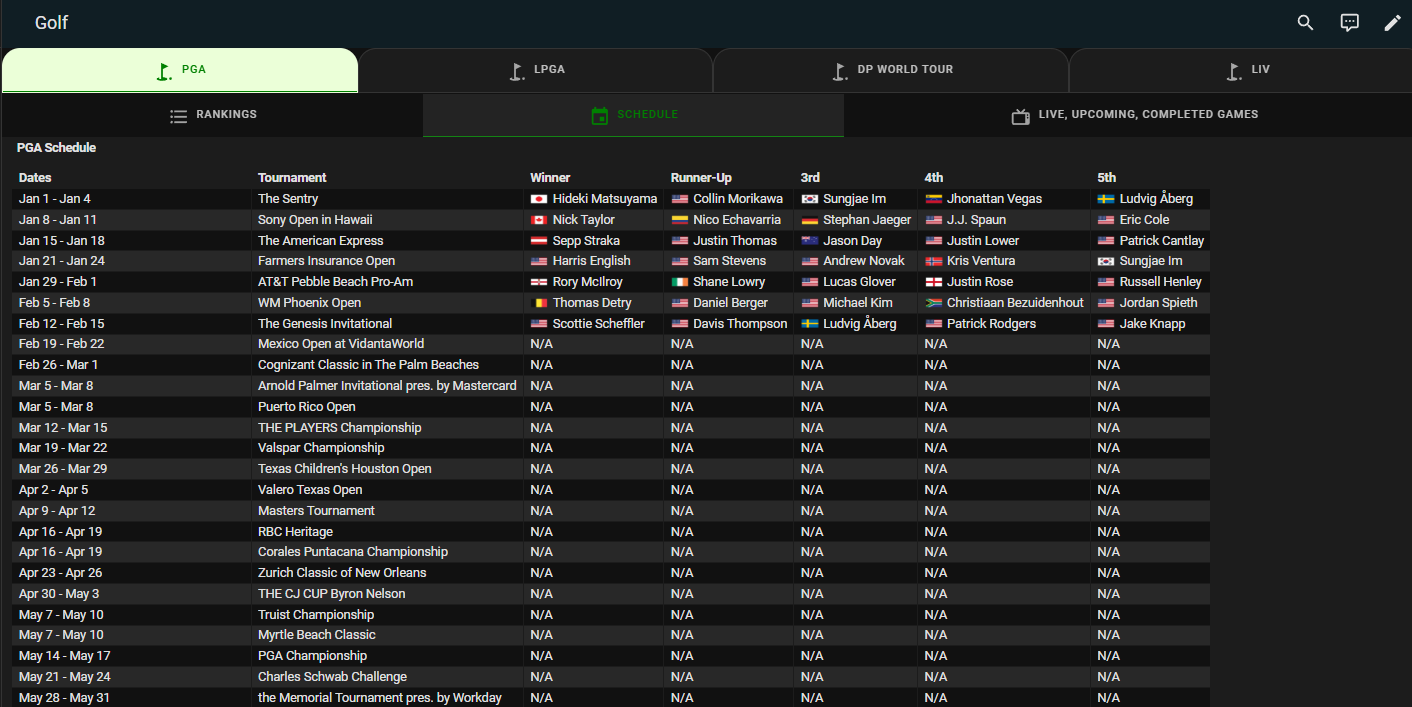Screen dimensions: 1412x707
Task: Open Live, Upcoming, Completed Games tab
Action: tap(1128, 115)
